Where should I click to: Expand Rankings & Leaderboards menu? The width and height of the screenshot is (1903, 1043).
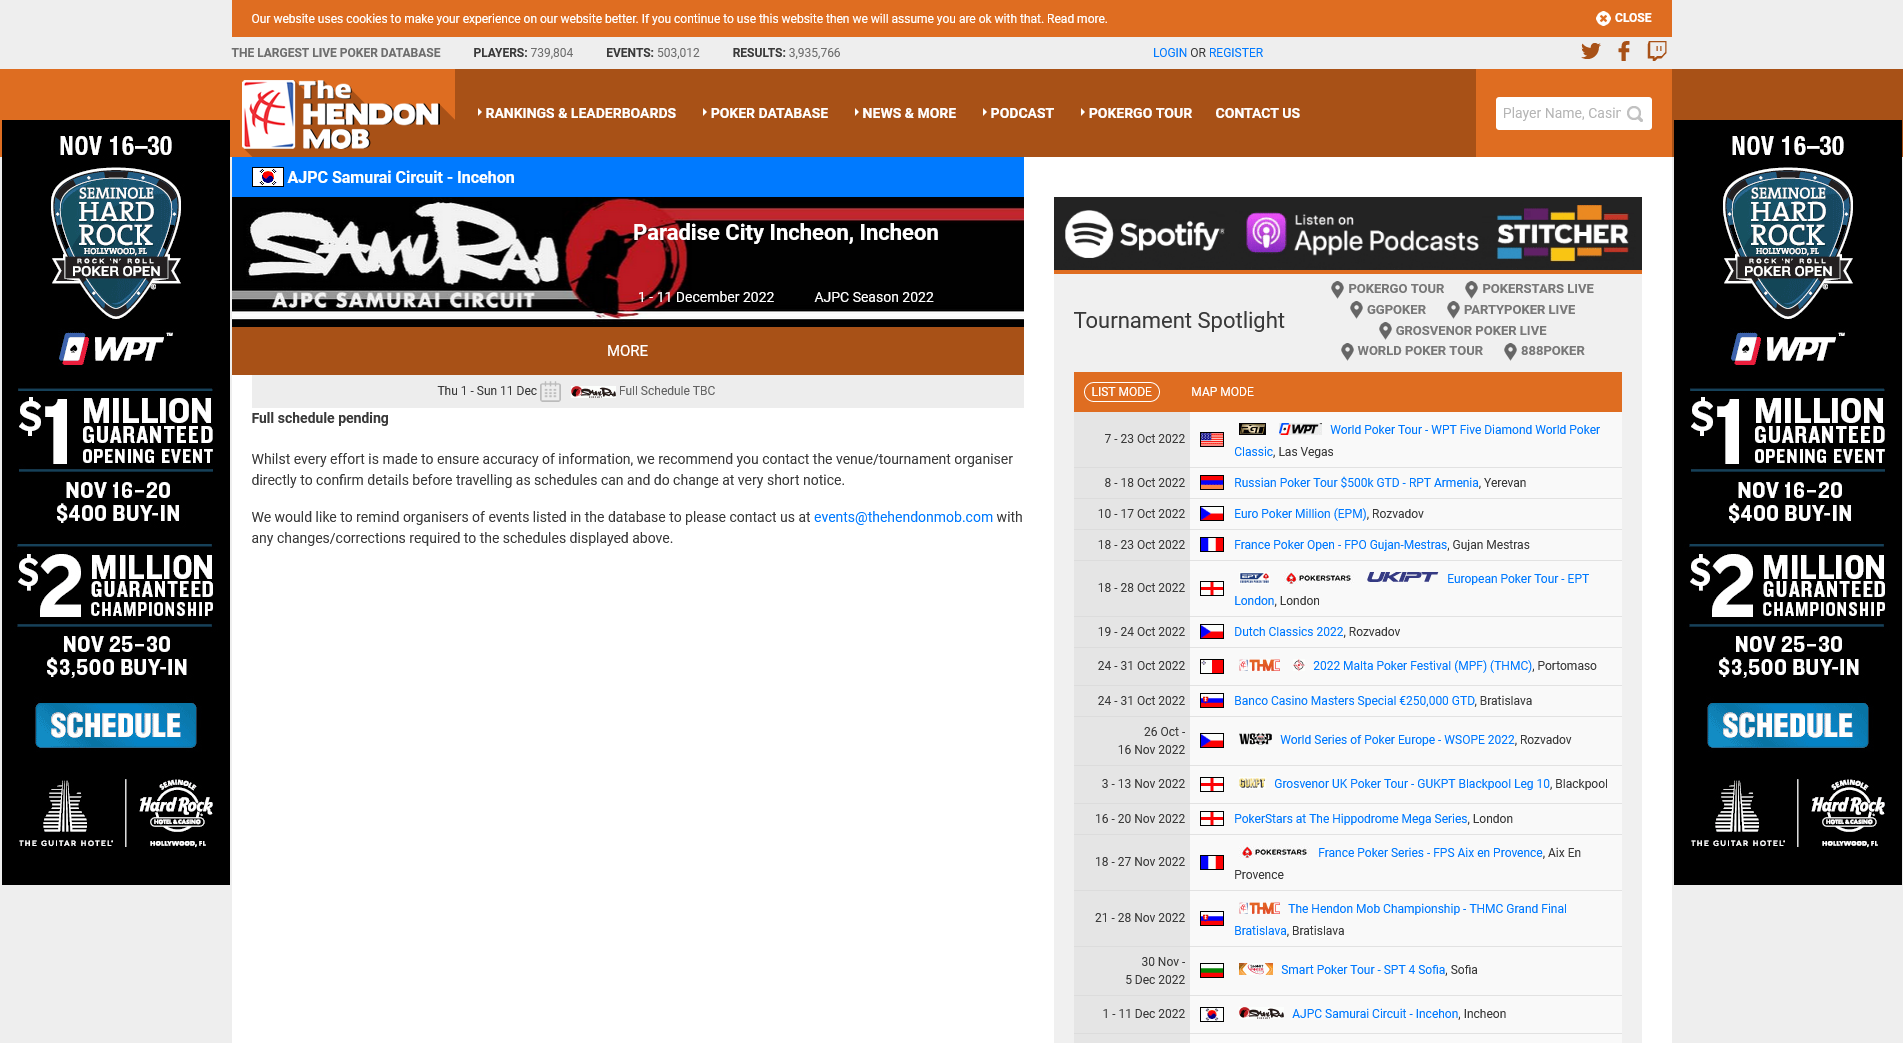(577, 113)
